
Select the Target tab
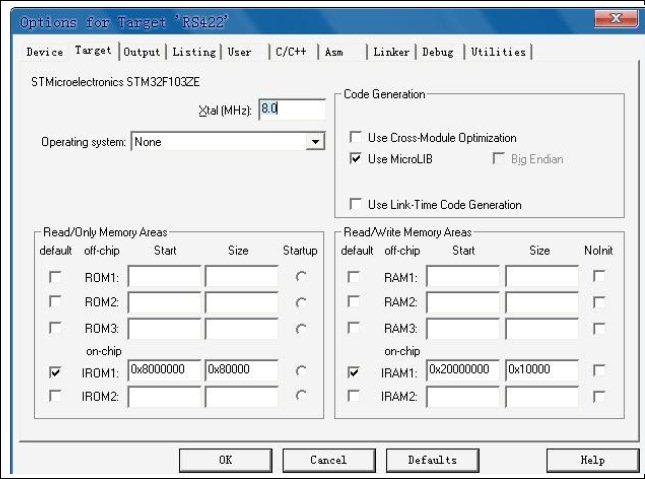(93, 51)
